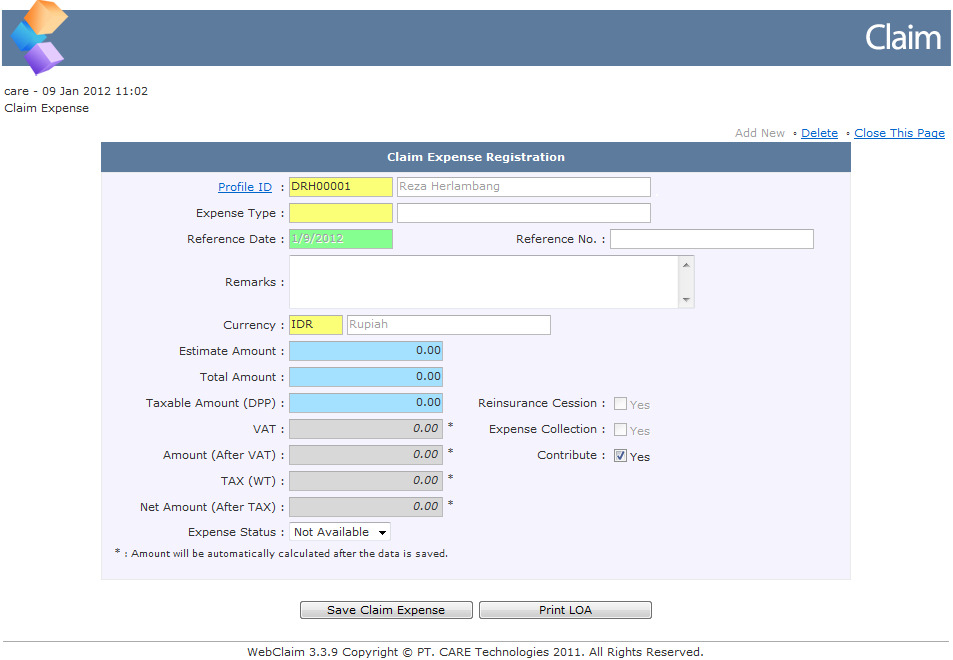Toggle the Contribute Yes checkbox
The image size is (953, 660).
coord(621,456)
